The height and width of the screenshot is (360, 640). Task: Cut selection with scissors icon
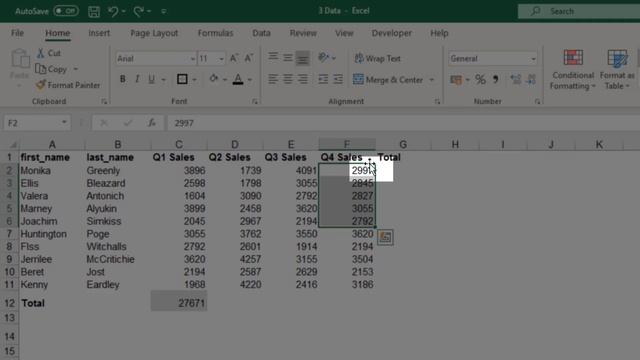41,53
